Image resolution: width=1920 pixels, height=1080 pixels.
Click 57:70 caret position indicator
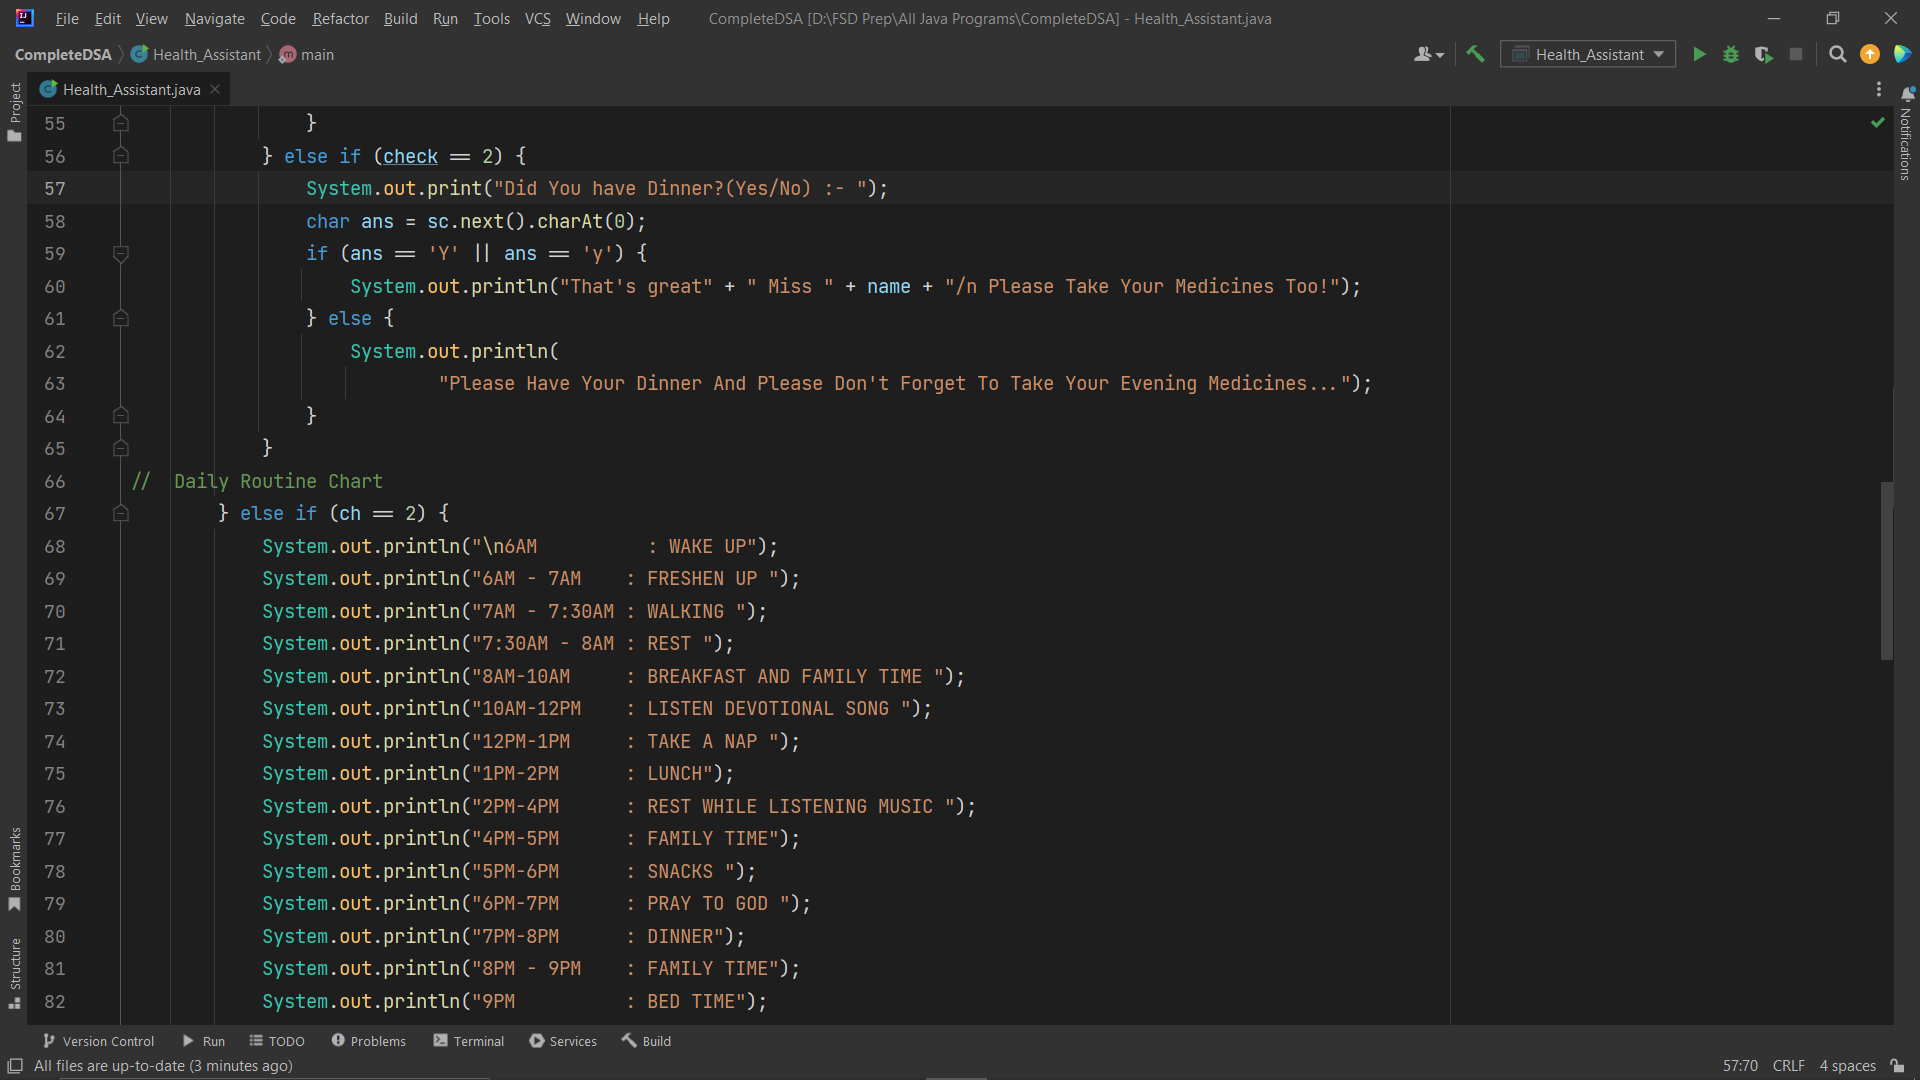point(1740,1066)
